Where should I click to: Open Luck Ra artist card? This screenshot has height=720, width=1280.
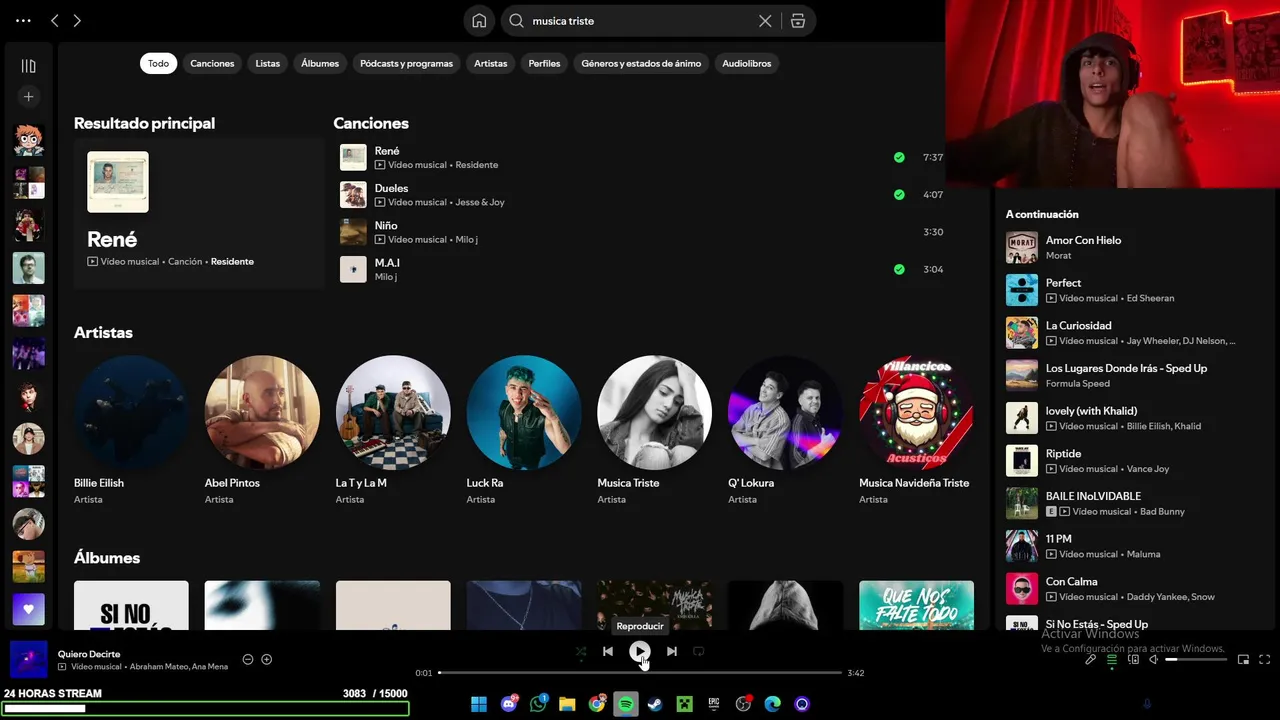tap(524, 432)
